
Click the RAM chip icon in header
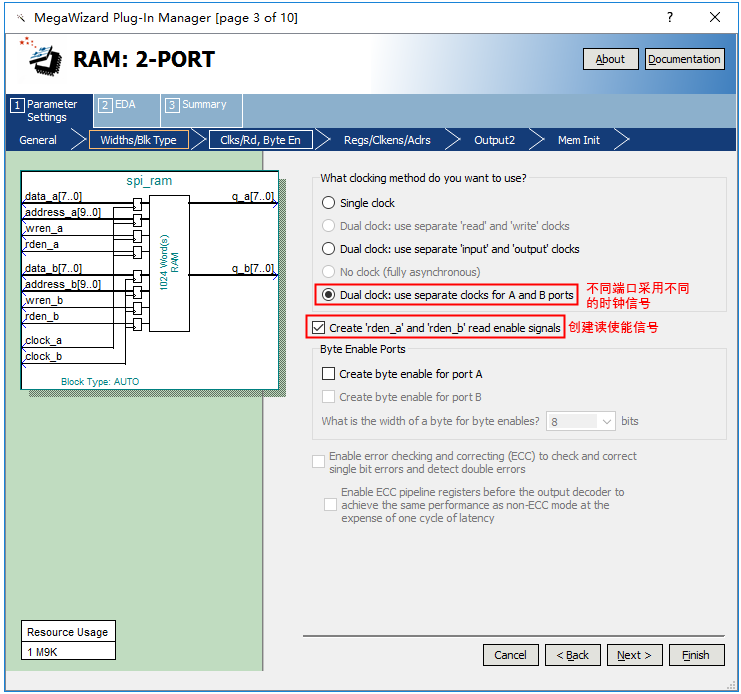pyautogui.click(x=40, y=60)
